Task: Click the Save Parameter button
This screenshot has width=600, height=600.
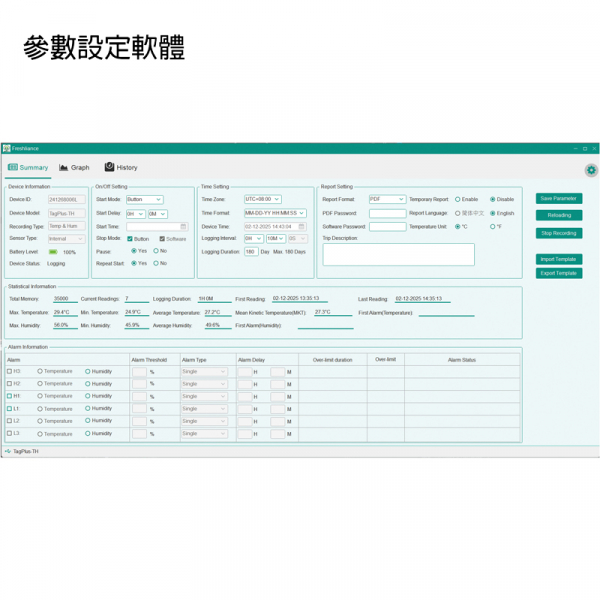Action: [558, 198]
